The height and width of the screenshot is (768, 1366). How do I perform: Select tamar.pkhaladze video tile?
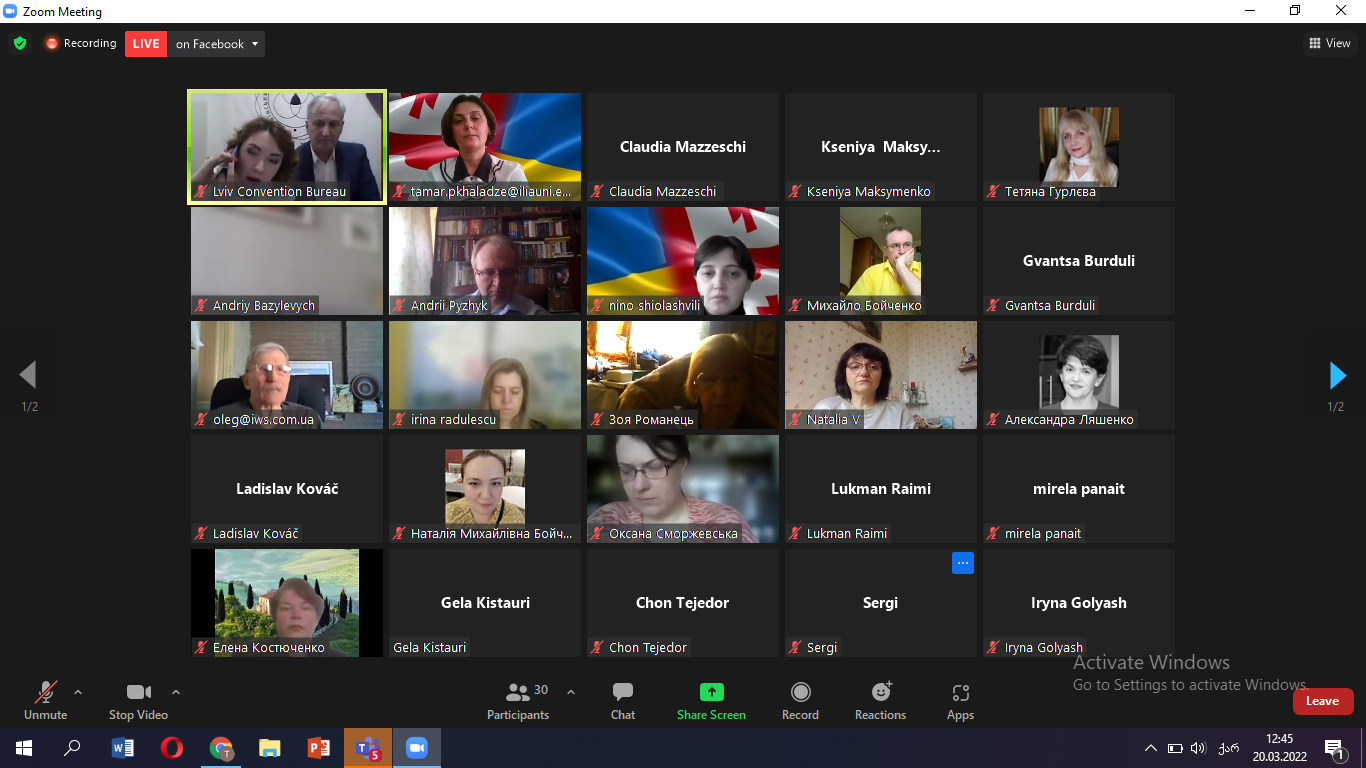485,147
